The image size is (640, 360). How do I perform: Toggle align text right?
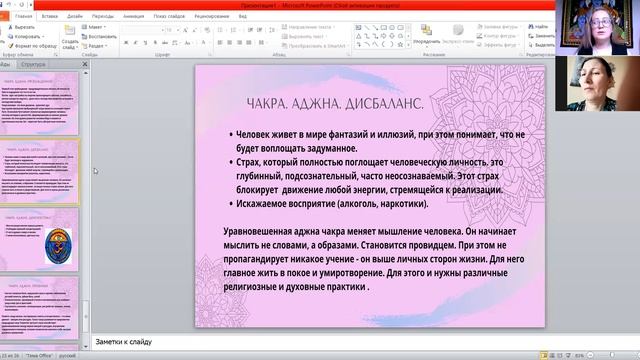[x=239, y=42]
